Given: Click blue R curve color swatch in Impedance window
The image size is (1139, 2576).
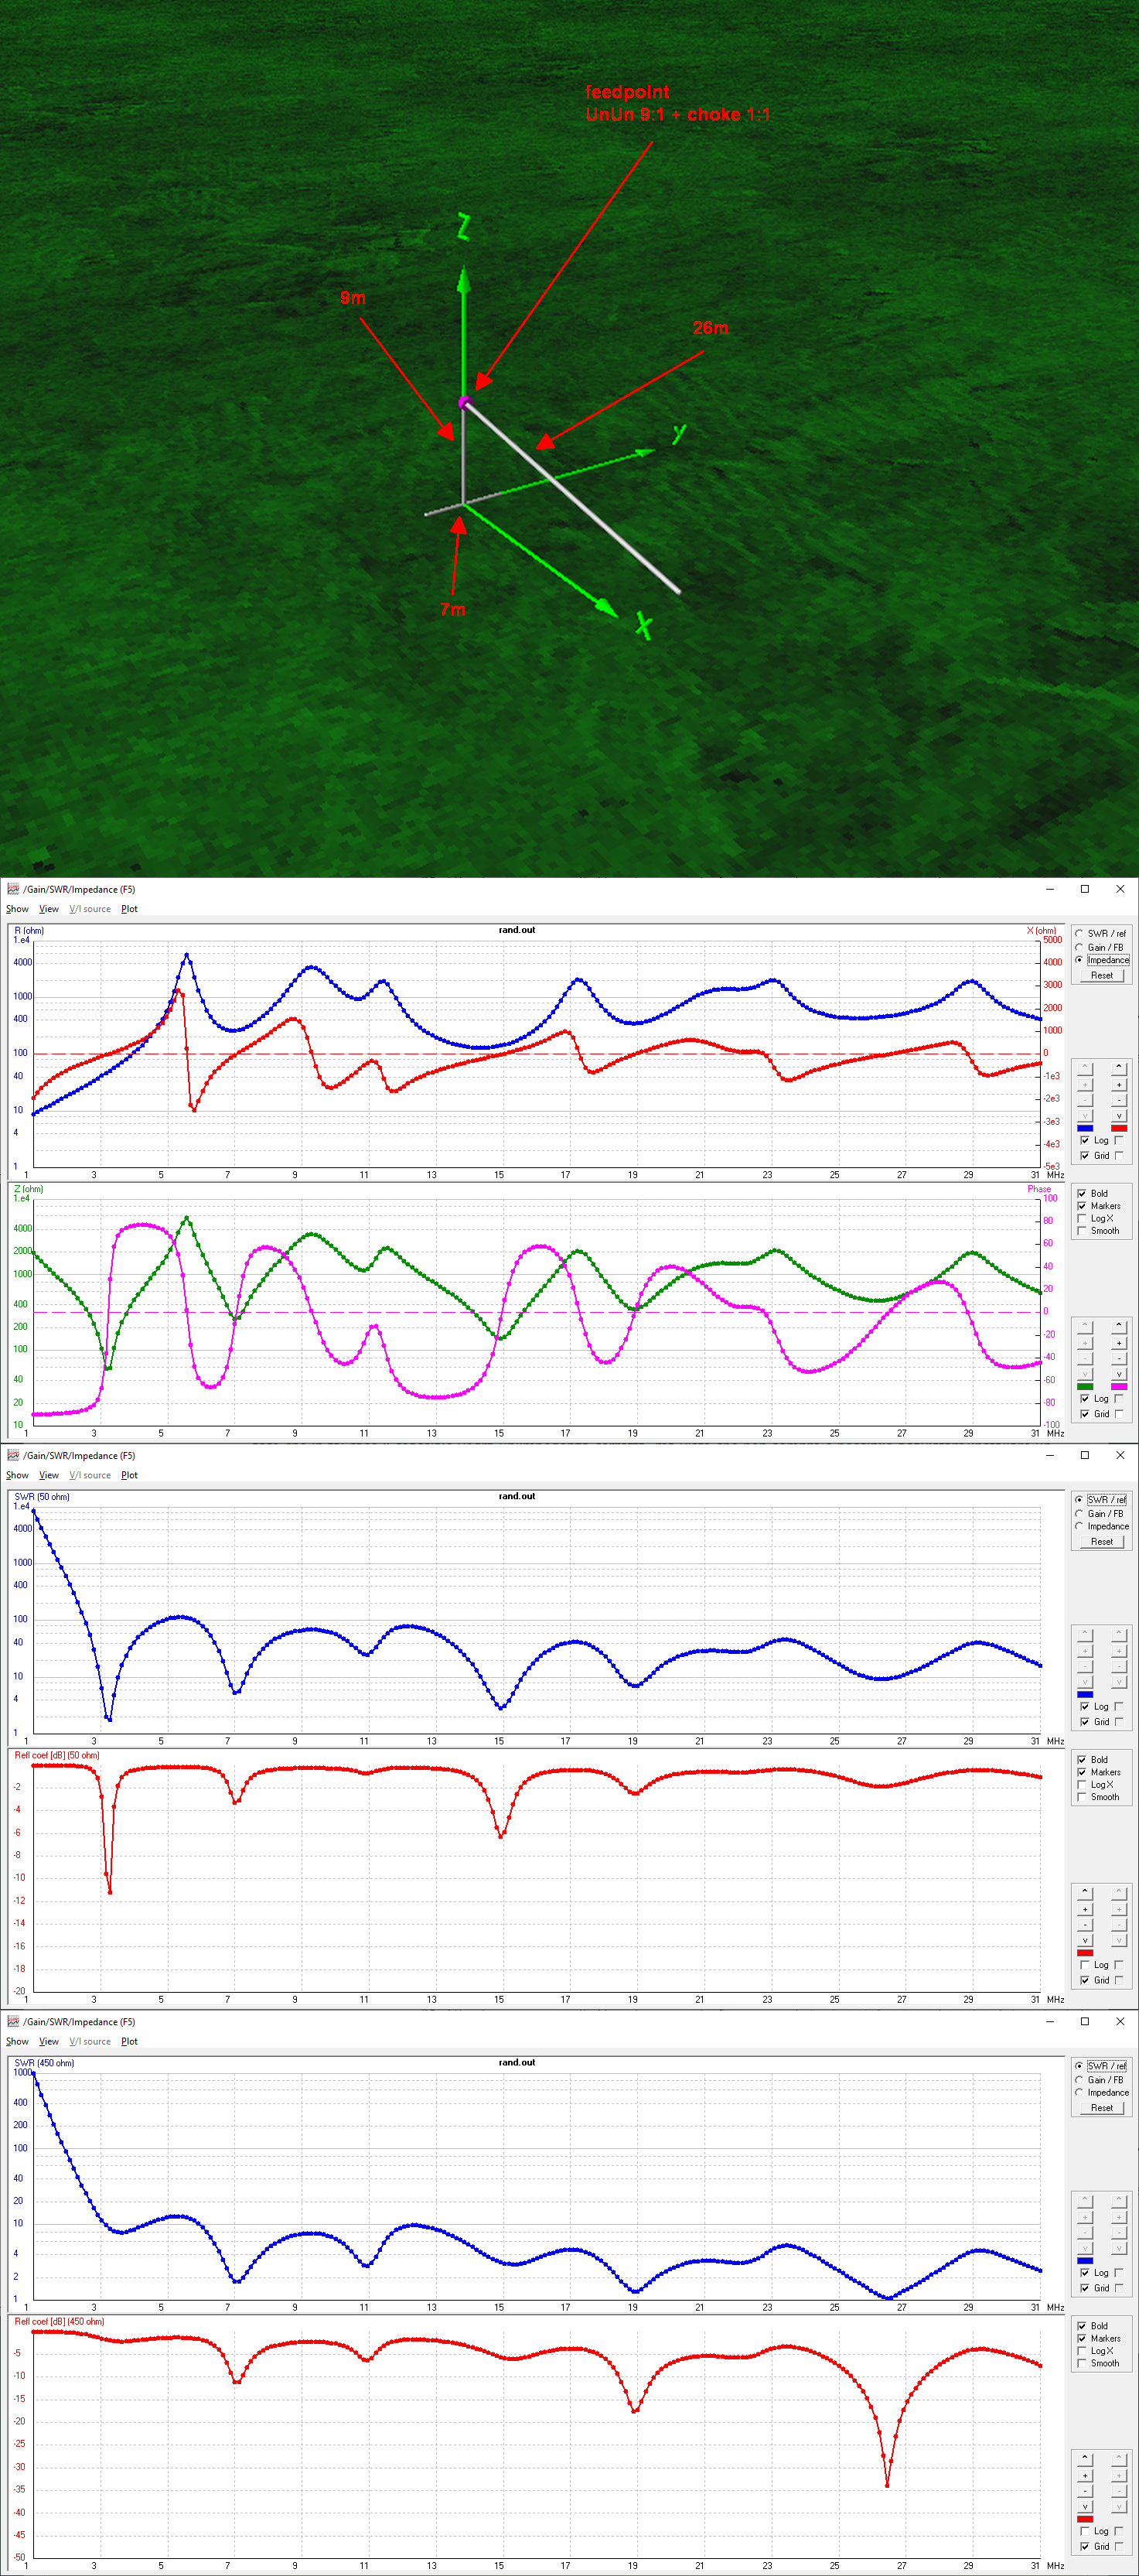Looking at the screenshot, I should pos(1085,1128).
